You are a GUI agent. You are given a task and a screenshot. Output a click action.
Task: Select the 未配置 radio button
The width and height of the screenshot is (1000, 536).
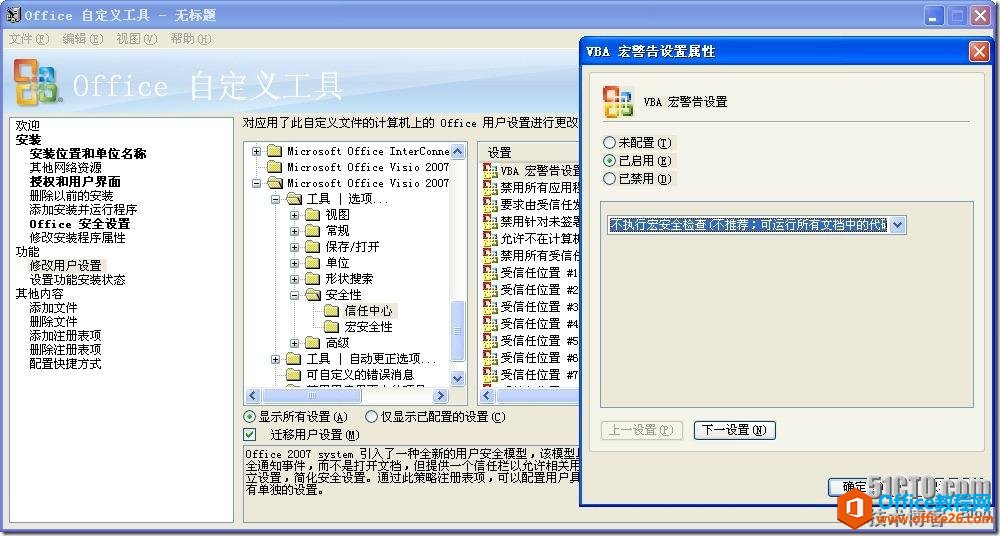pos(610,143)
